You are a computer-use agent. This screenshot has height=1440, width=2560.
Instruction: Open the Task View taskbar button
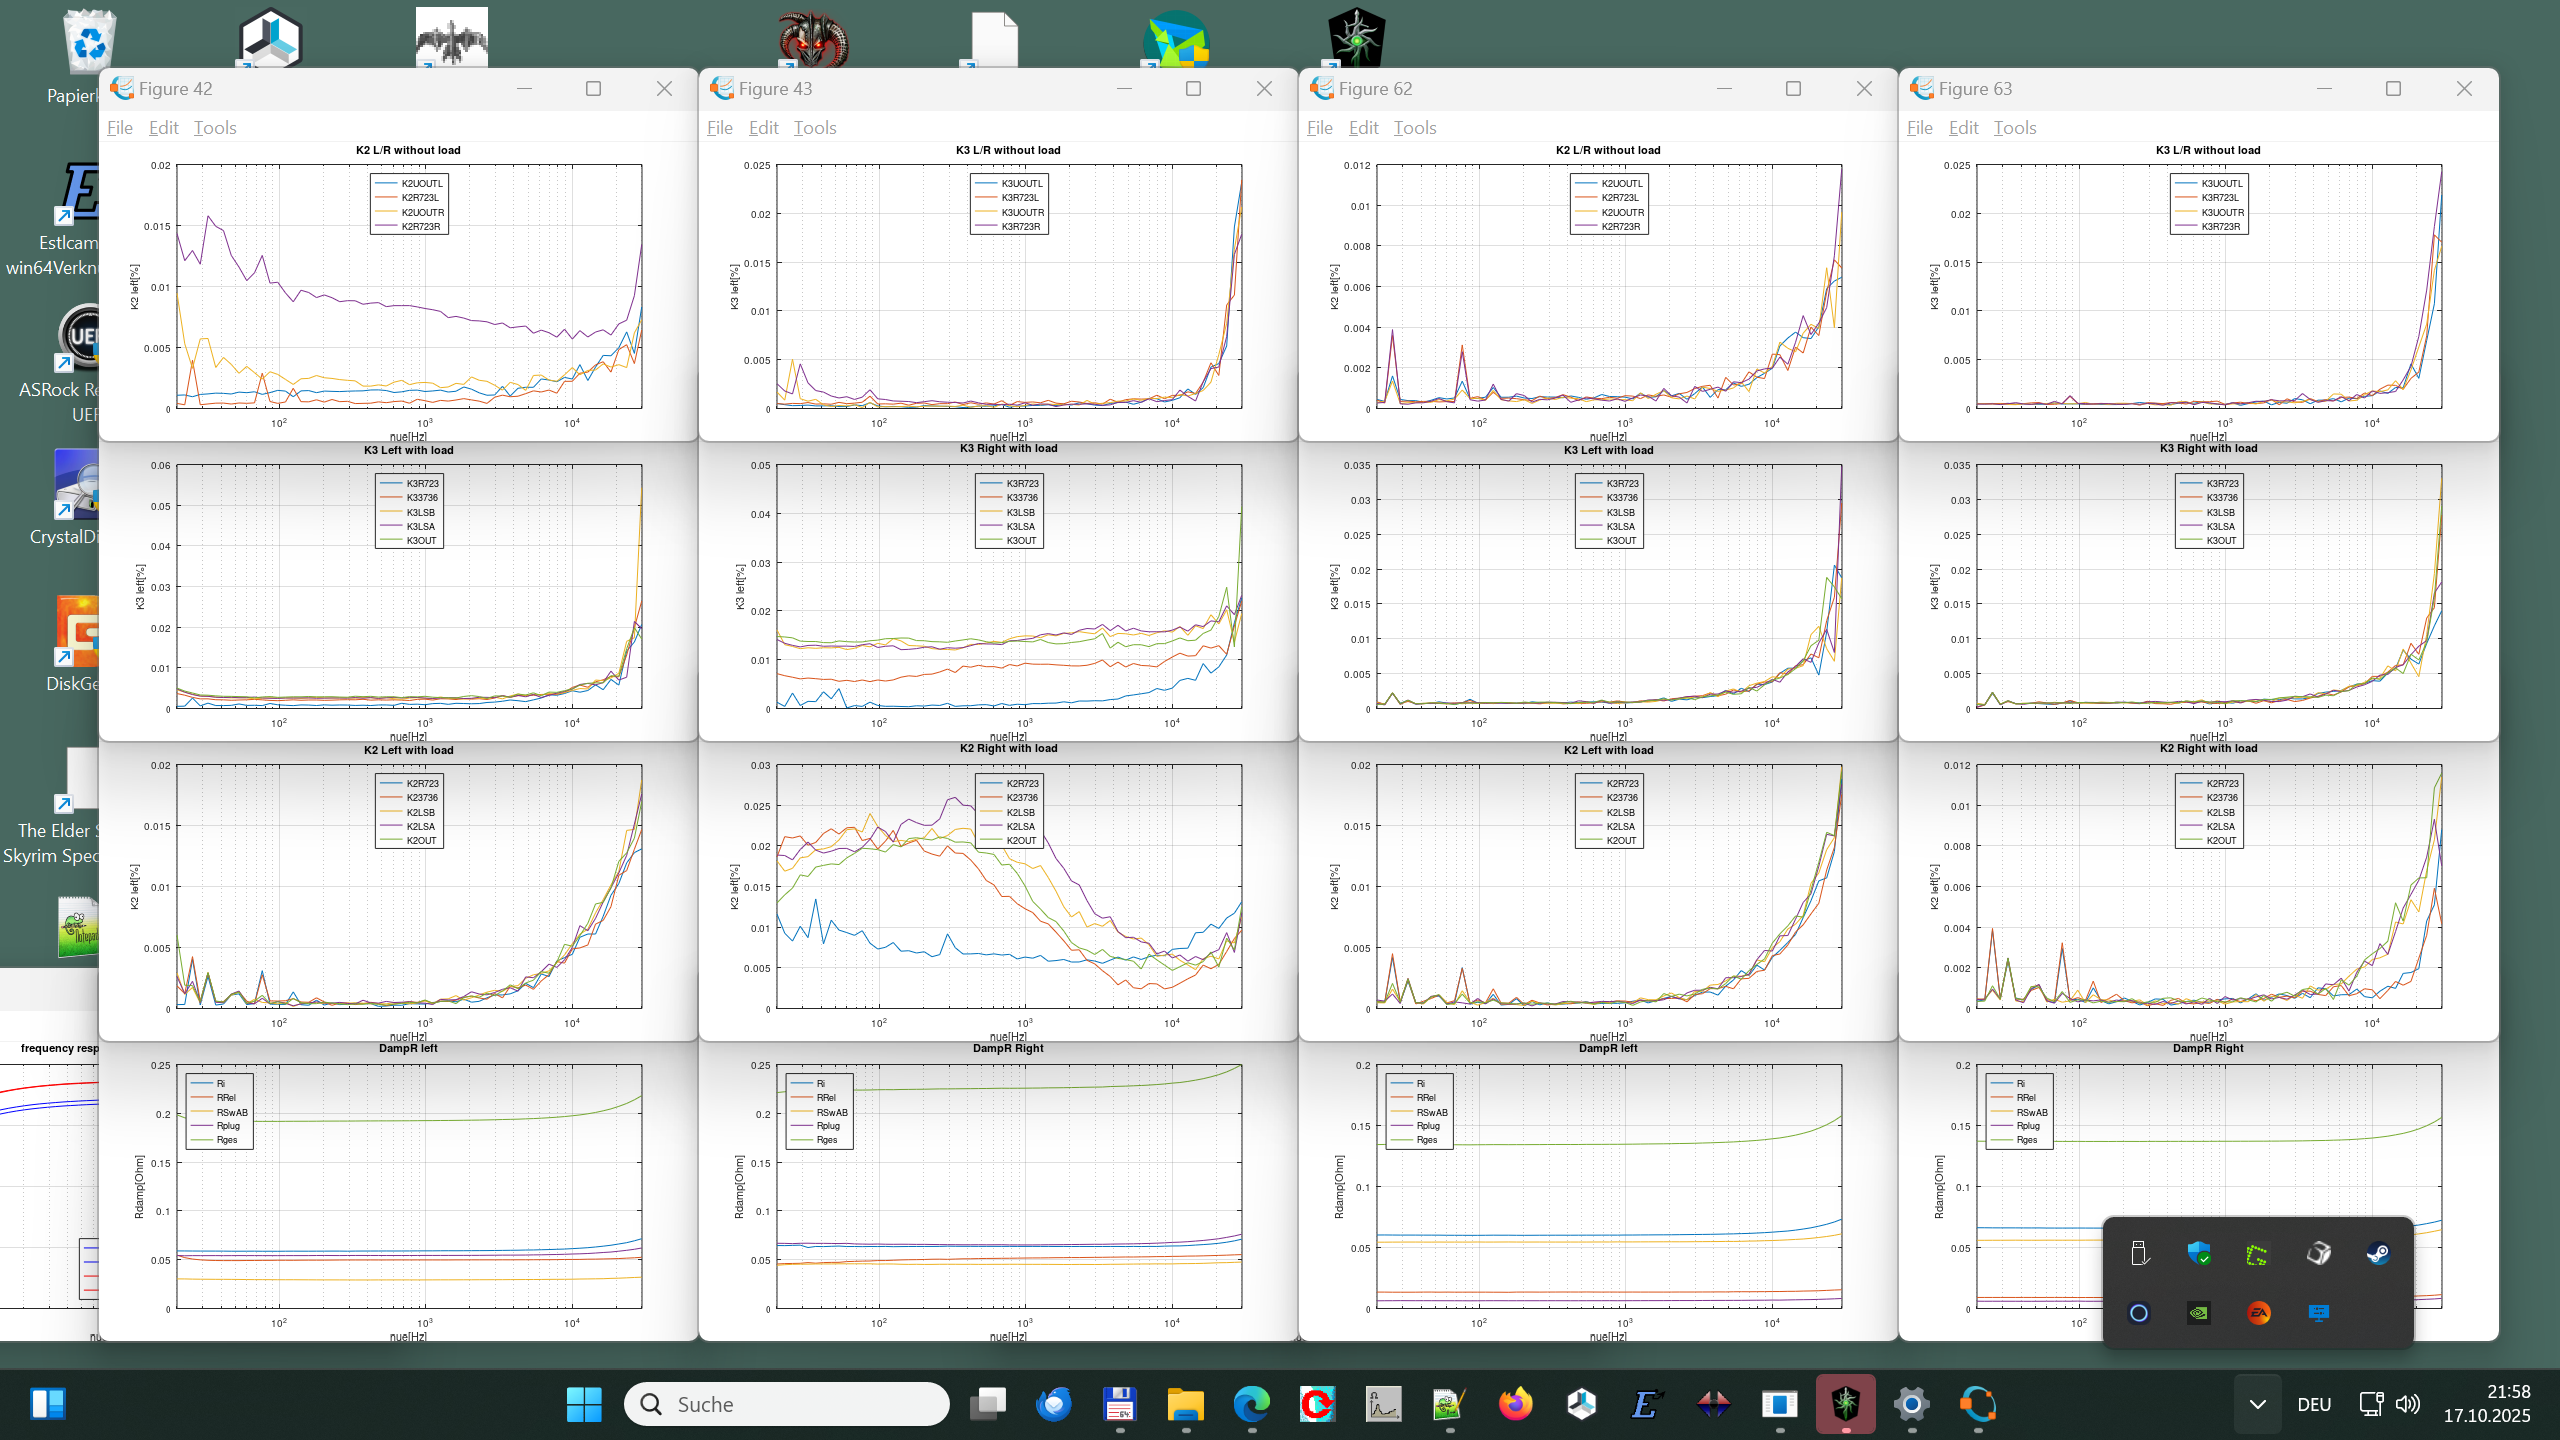point(987,1404)
